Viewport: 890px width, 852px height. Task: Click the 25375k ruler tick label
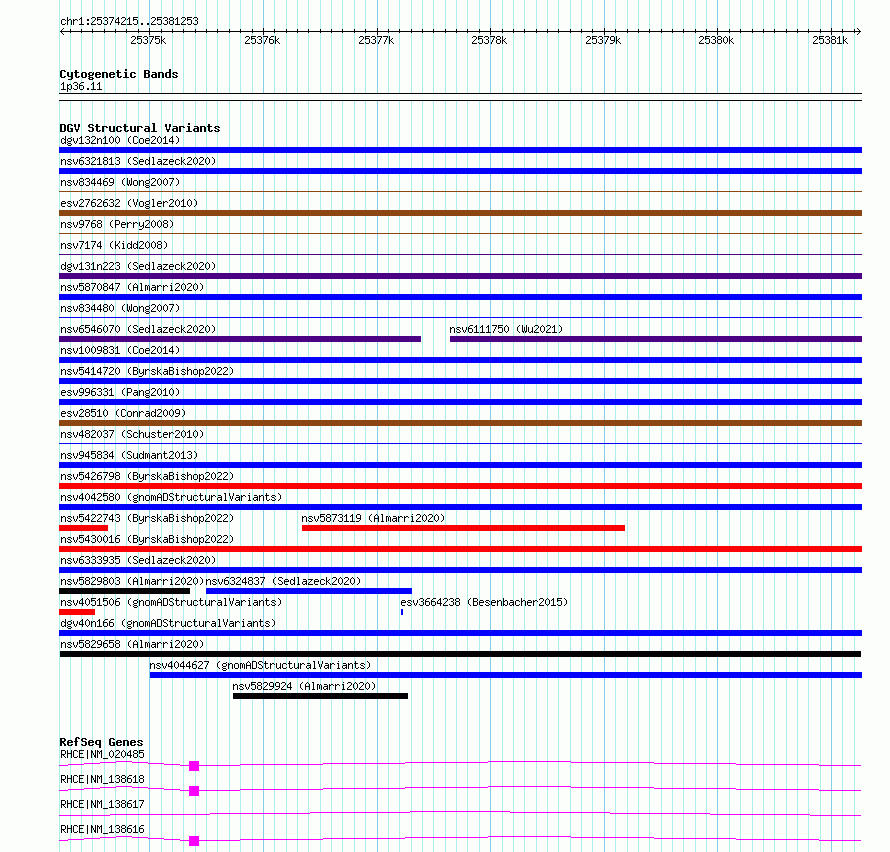tap(148, 40)
